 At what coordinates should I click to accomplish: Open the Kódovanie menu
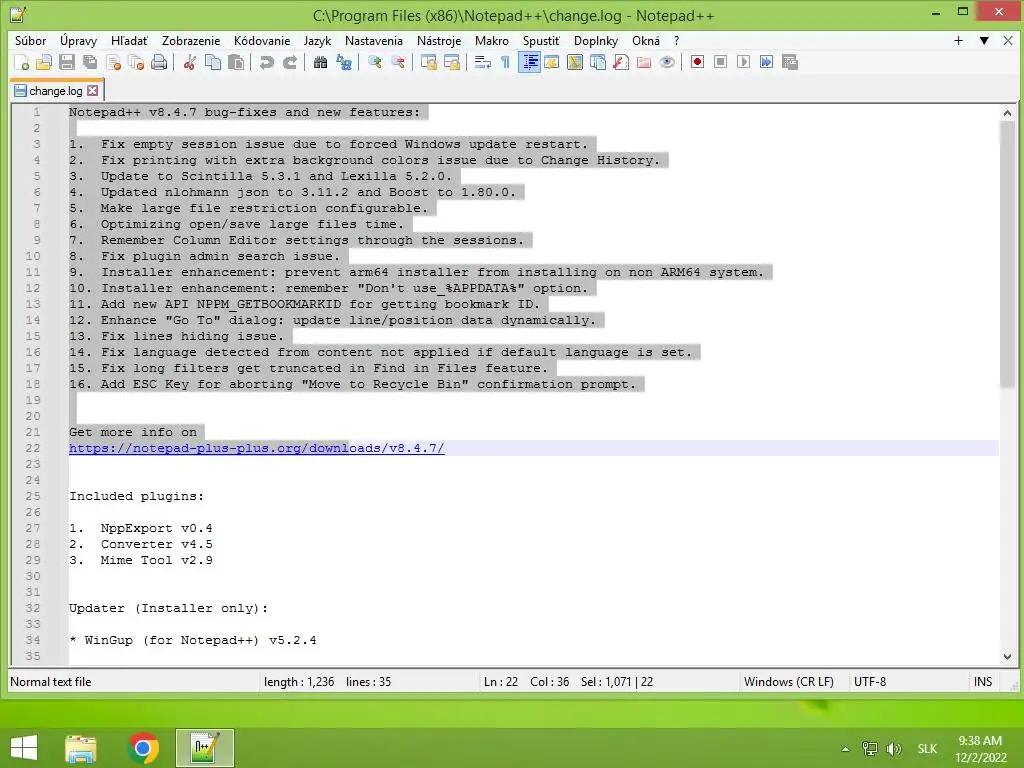pos(262,40)
